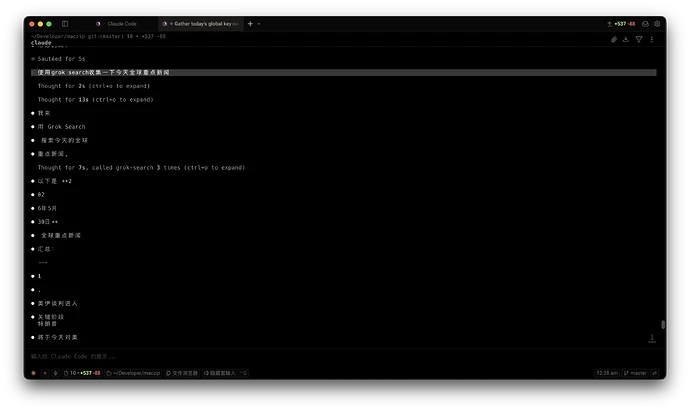Expand the Thought for 13s line

coord(95,99)
